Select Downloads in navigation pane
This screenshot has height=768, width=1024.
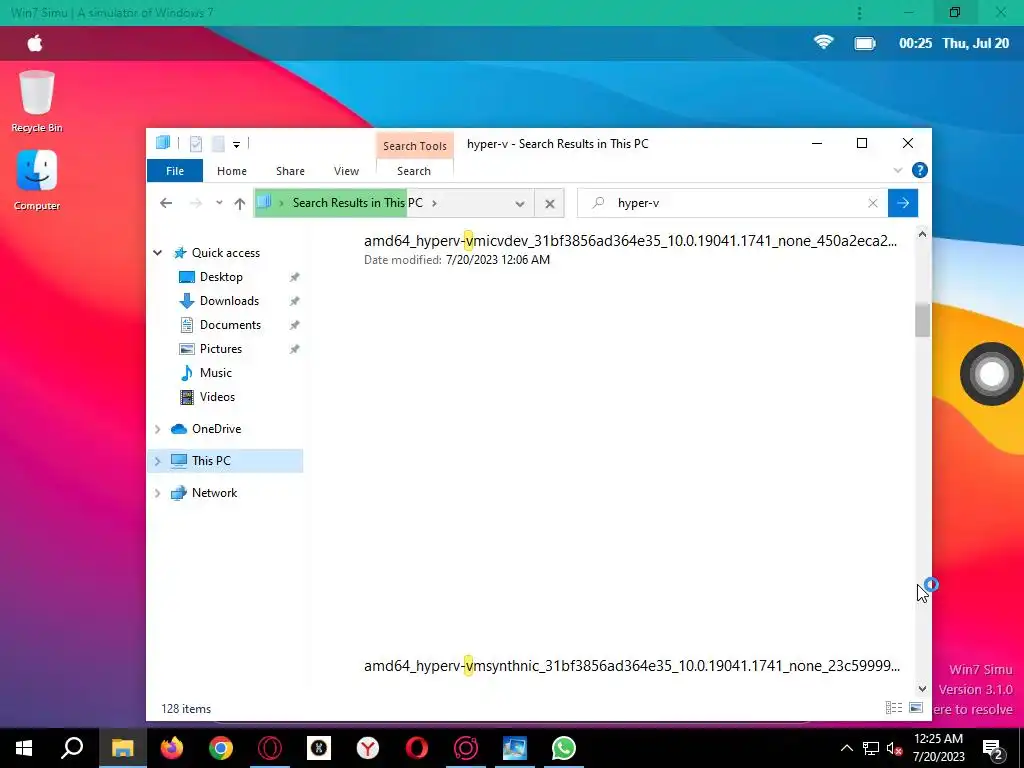[x=229, y=301]
